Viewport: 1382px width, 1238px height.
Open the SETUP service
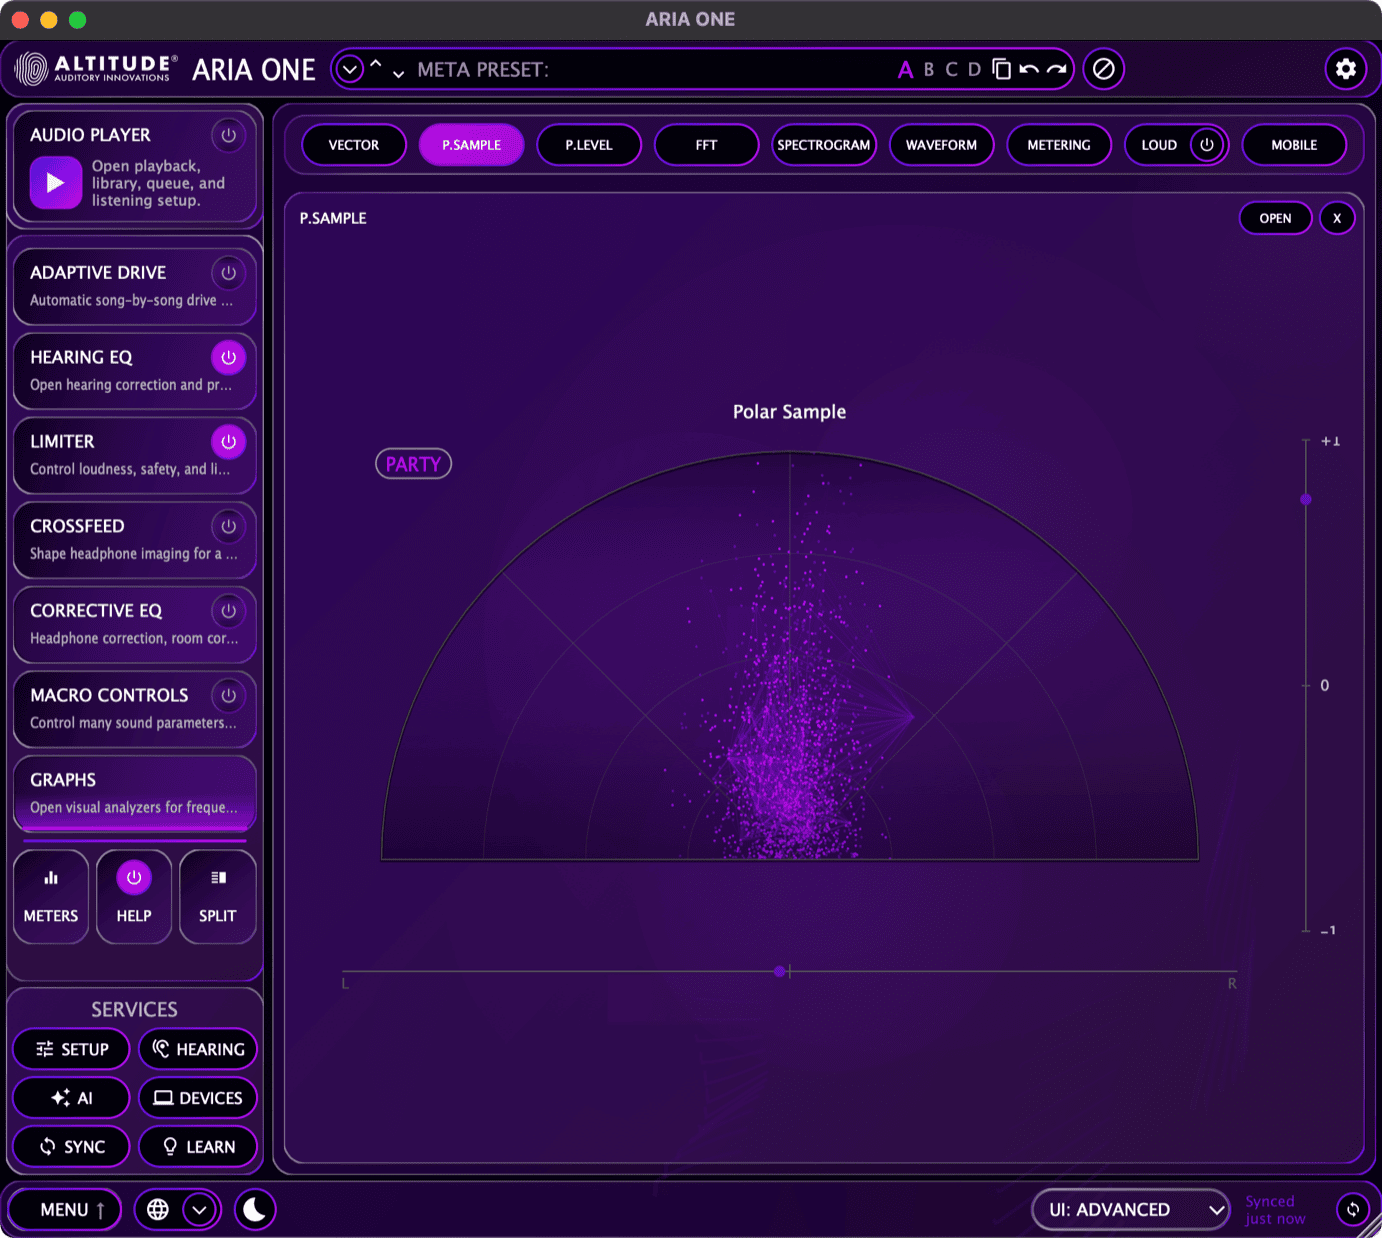71,1049
